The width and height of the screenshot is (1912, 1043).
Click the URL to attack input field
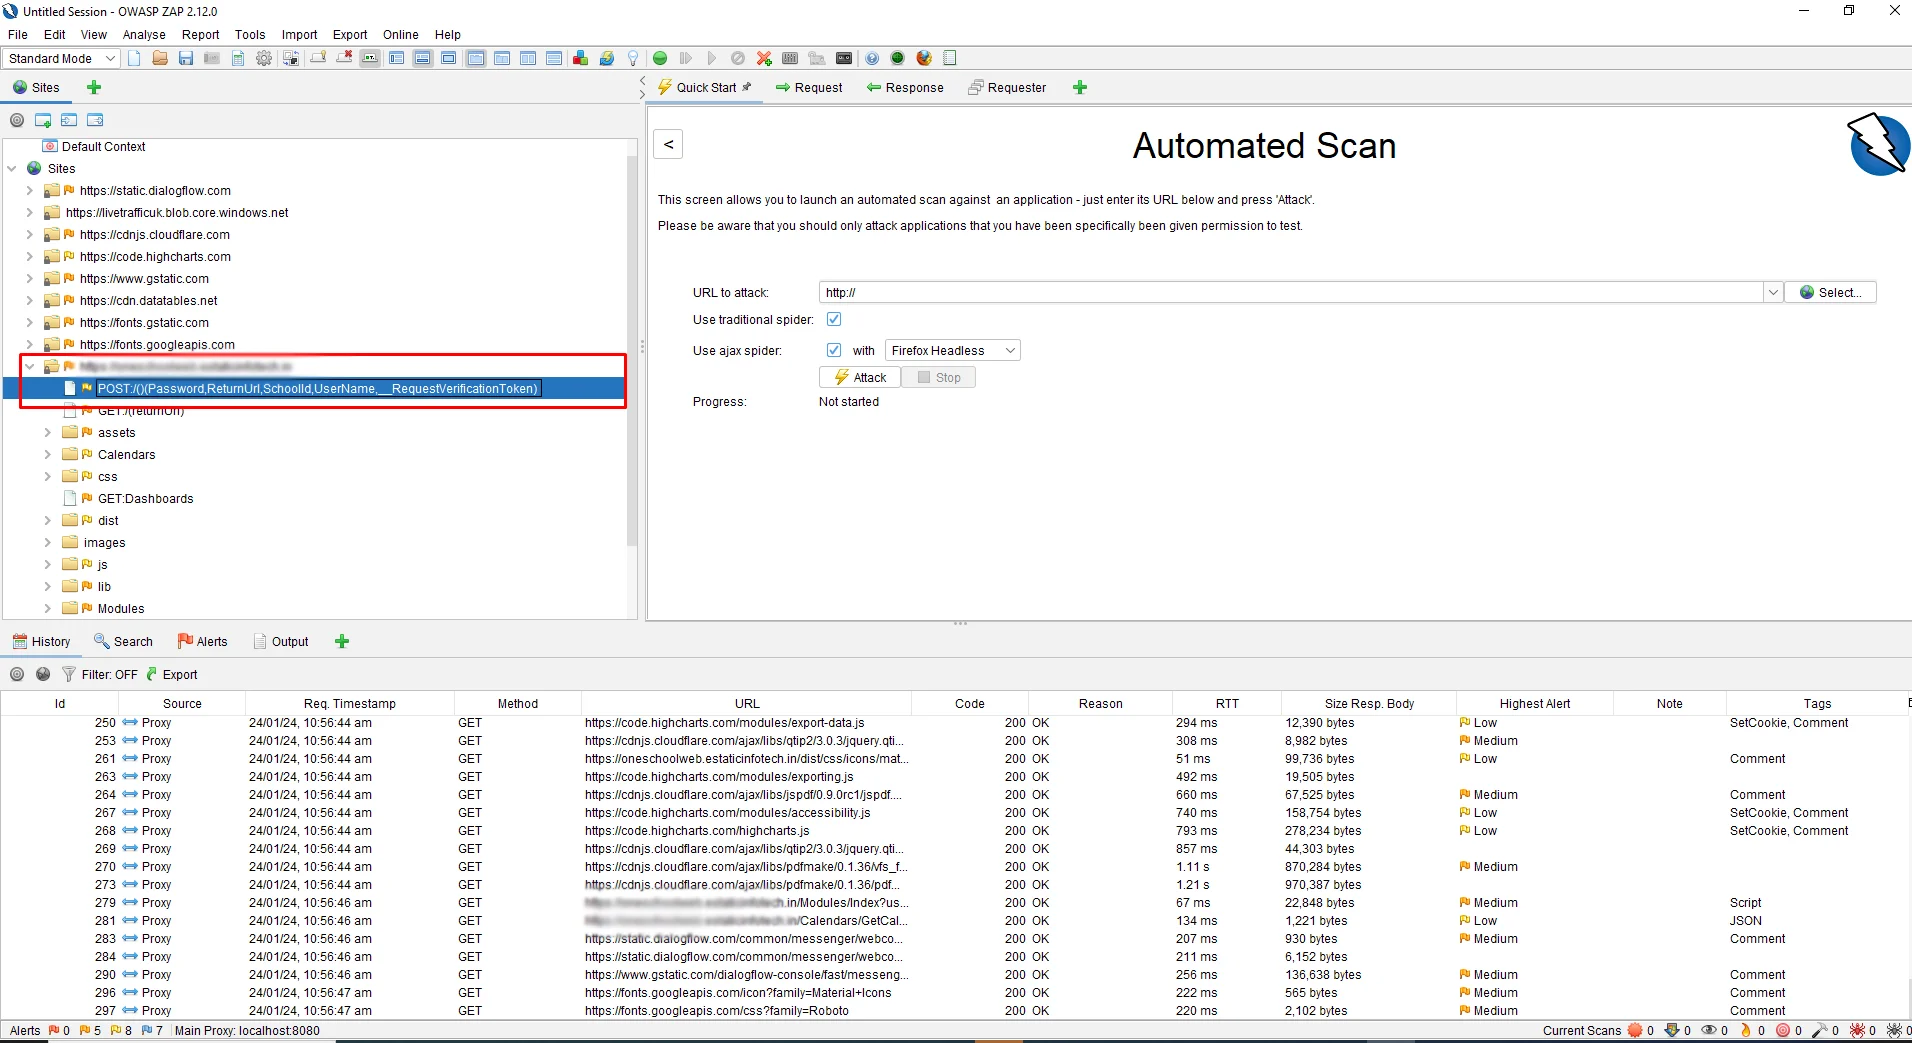coord(1290,292)
